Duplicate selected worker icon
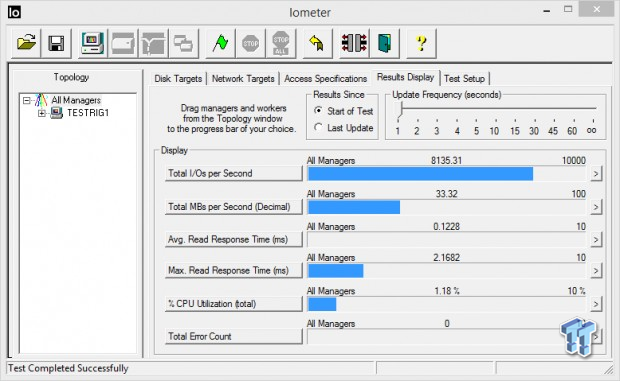The image size is (620, 381). pos(183,43)
